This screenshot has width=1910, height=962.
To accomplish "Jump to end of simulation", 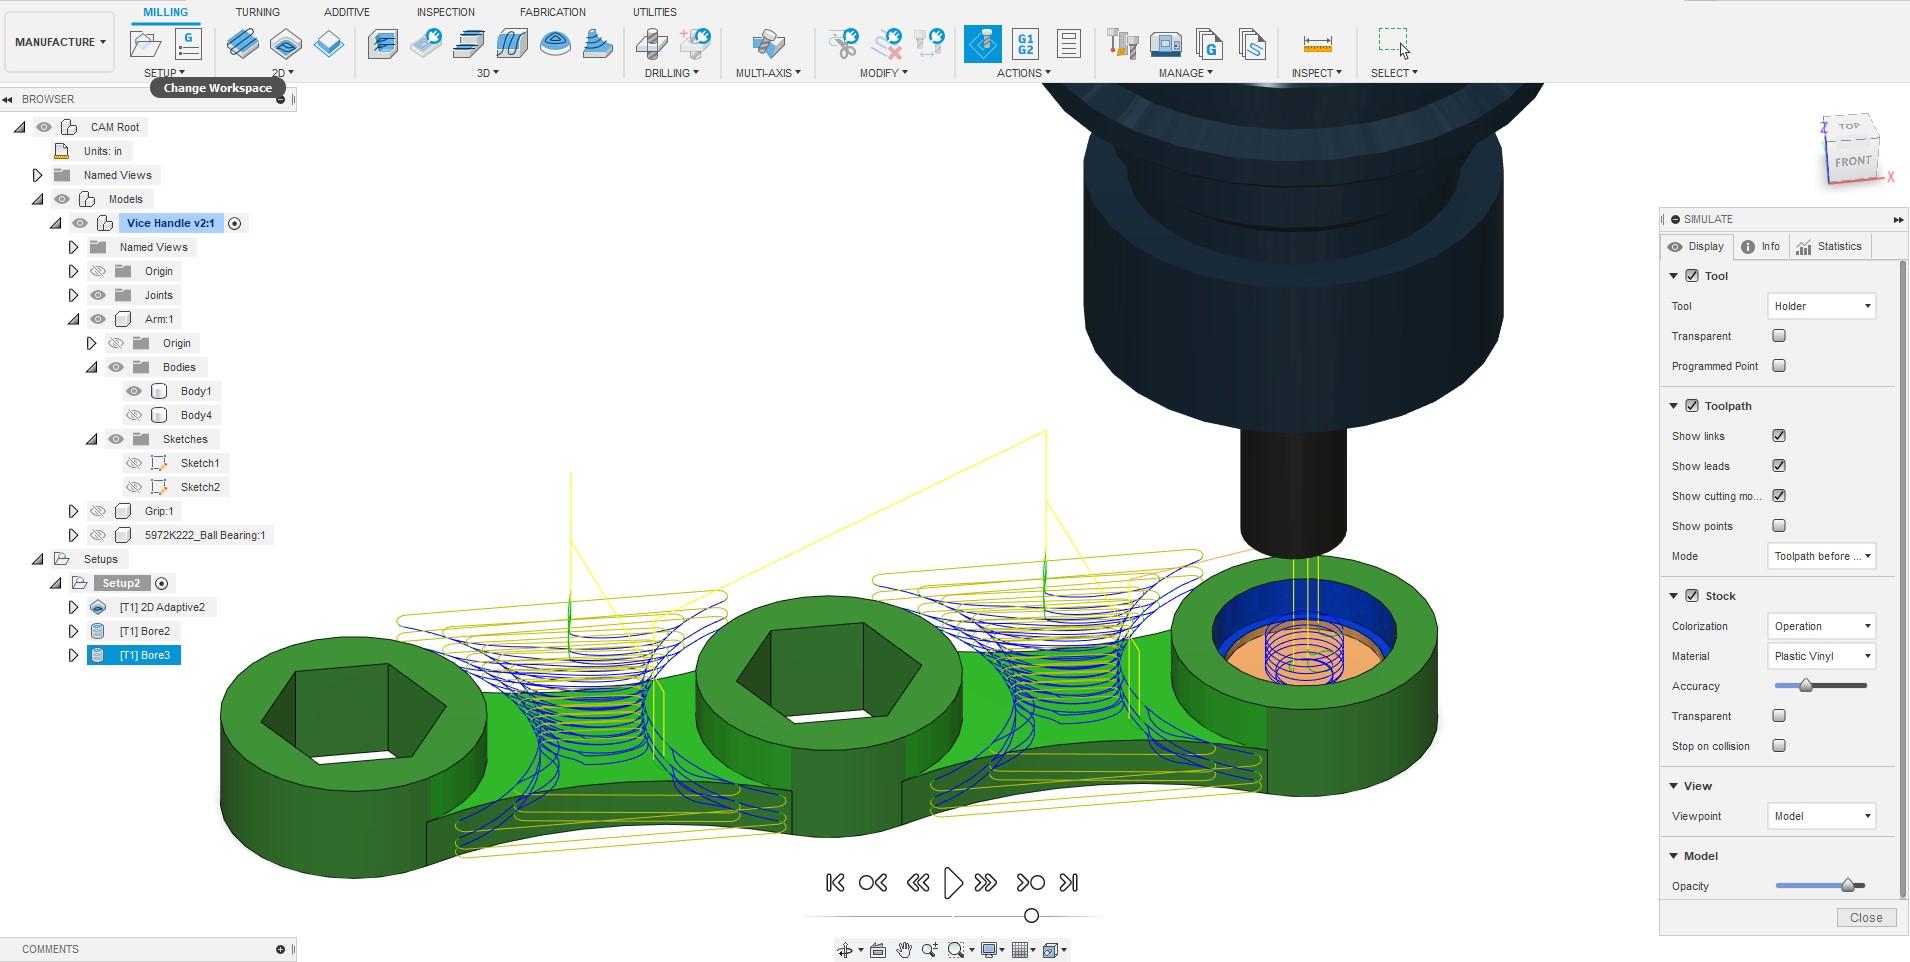I will point(1069,882).
